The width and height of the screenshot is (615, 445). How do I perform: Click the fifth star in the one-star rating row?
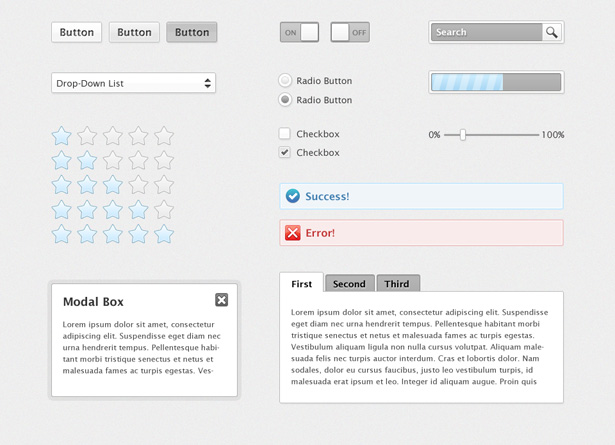tap(164, 136)
